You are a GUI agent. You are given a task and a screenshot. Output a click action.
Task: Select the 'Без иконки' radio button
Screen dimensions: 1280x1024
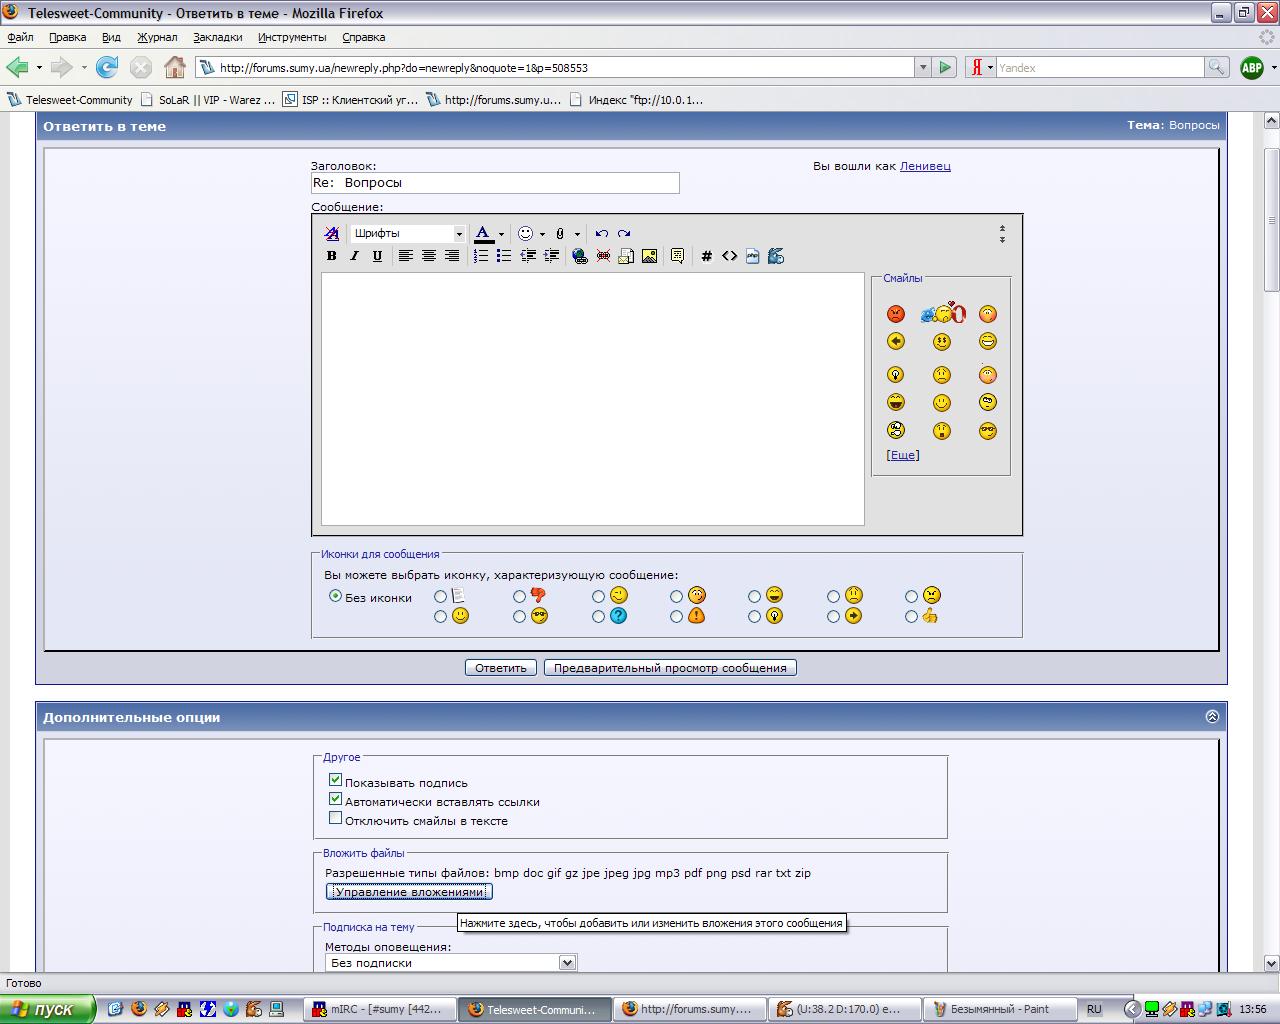click(x=336, y=596)
